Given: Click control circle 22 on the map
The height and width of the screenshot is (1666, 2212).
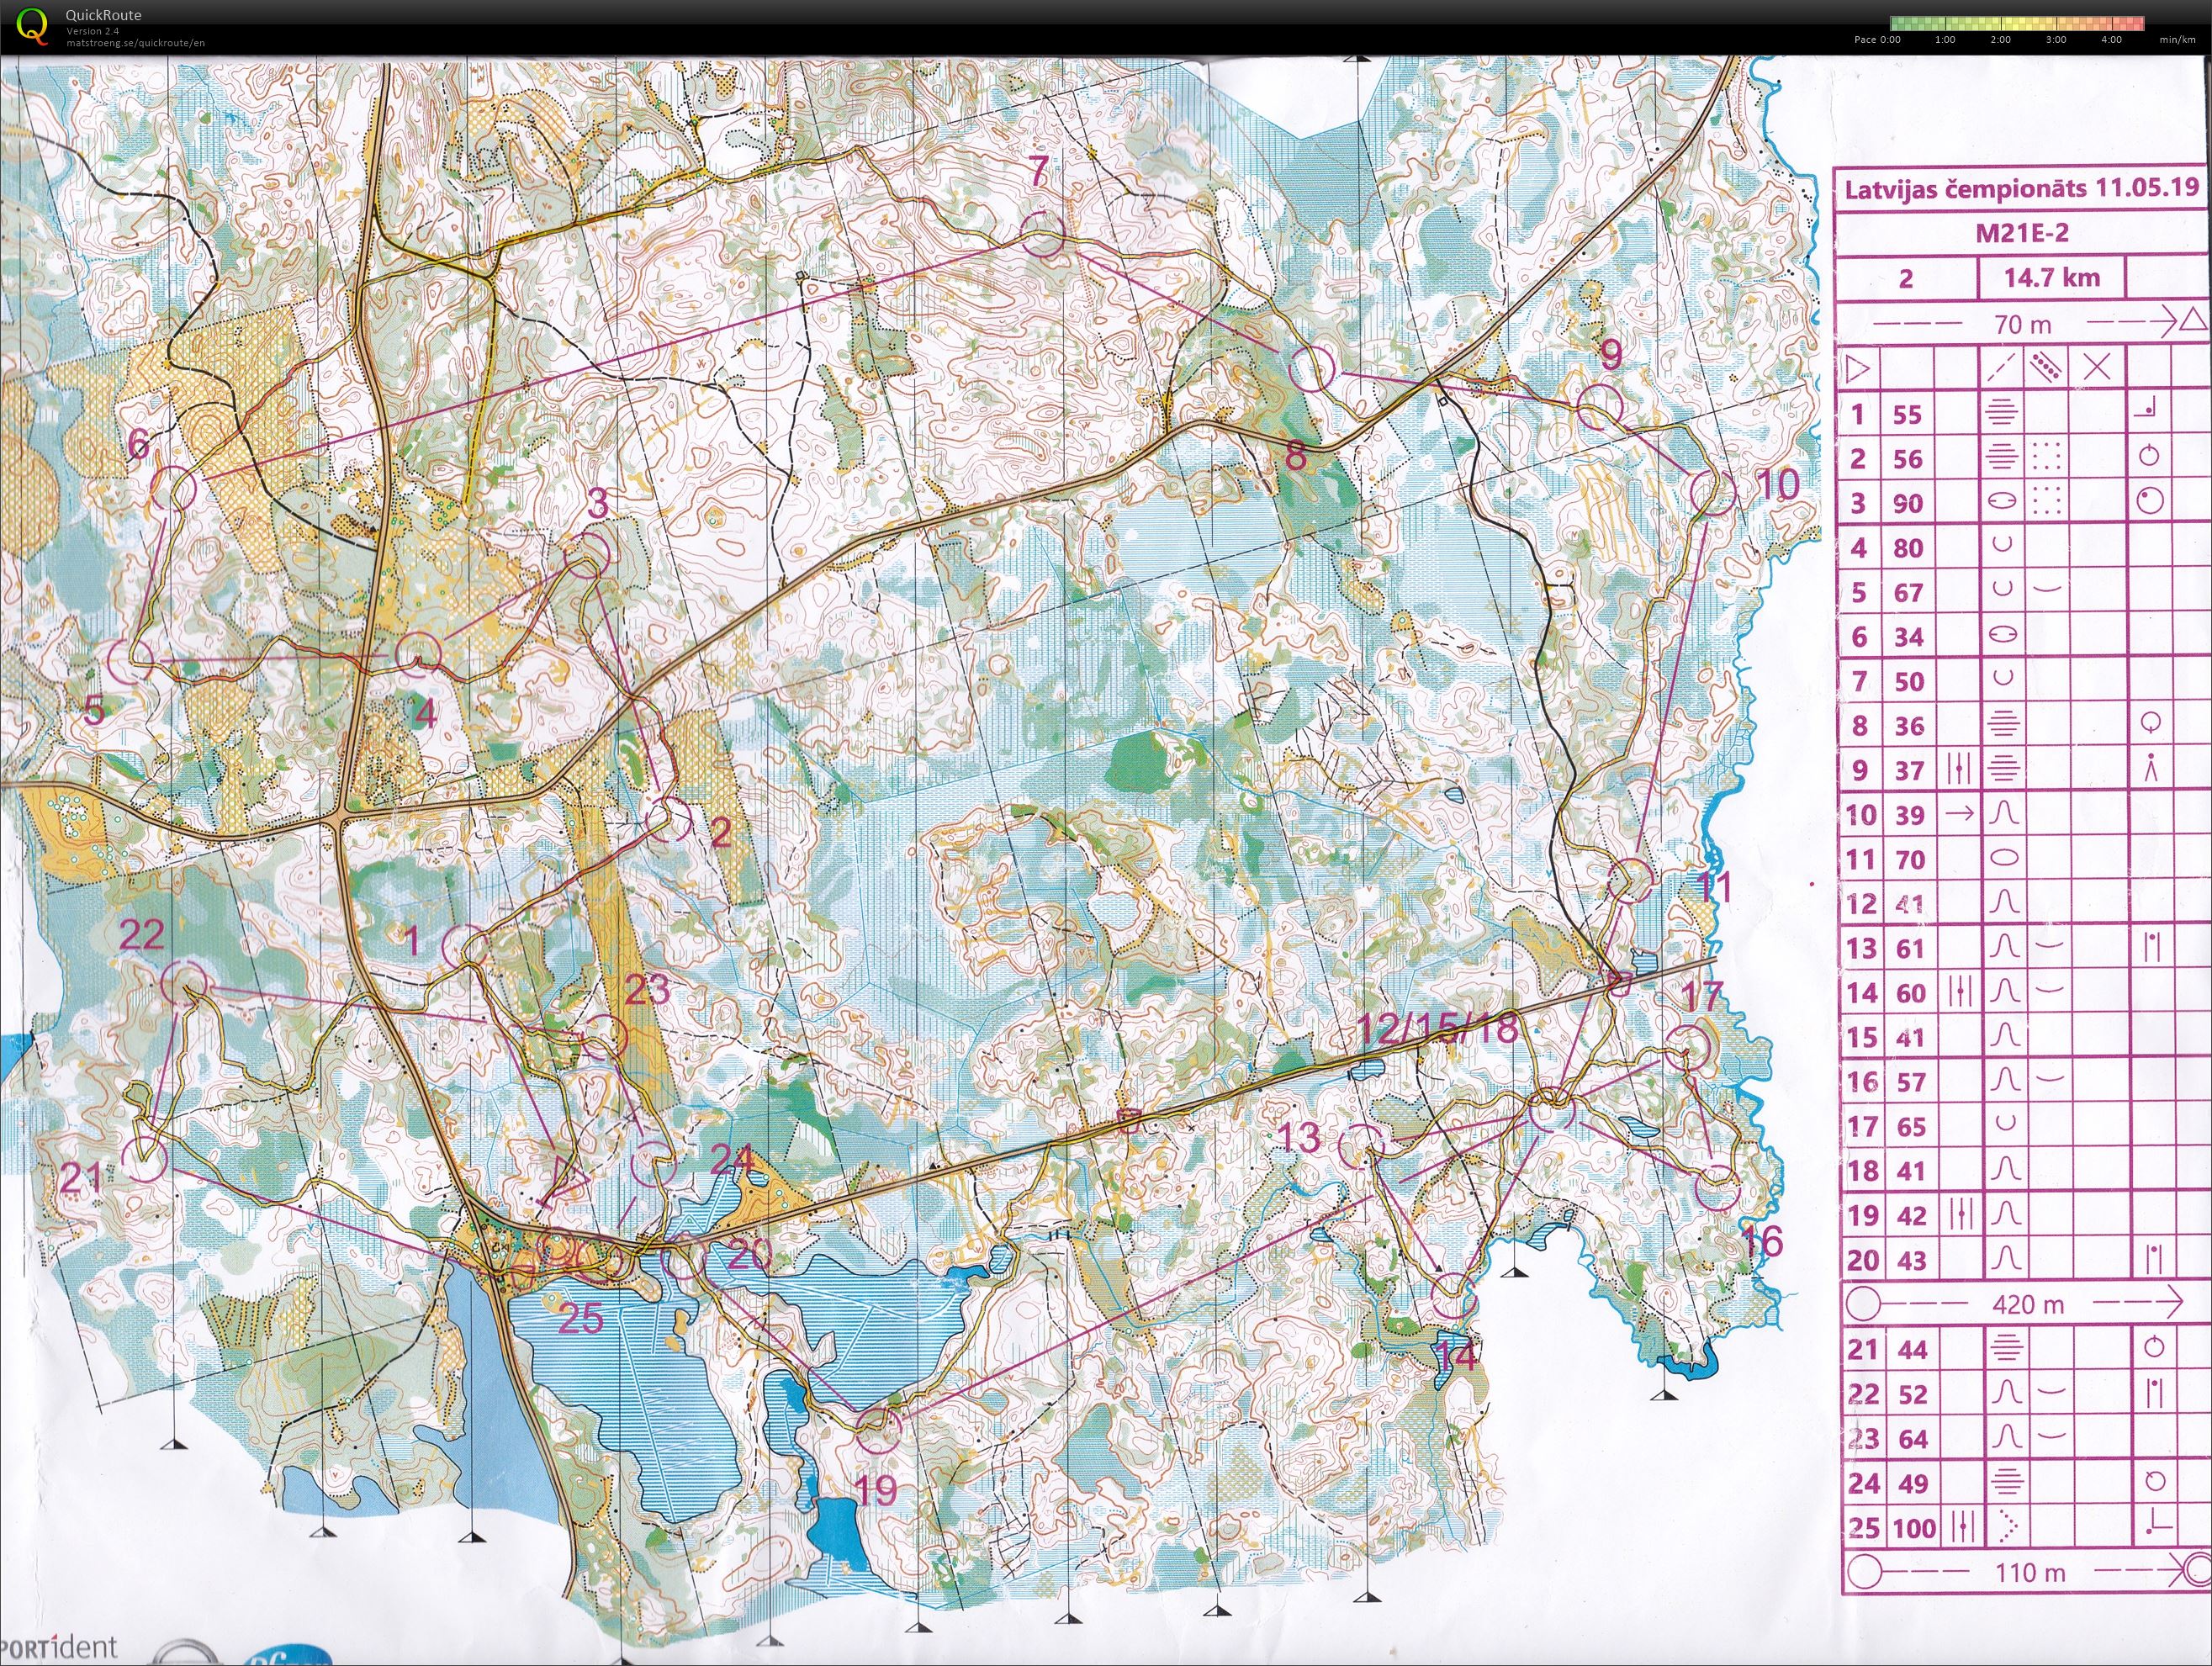Looking at the screenshot, I should click(x=184, y=982).
